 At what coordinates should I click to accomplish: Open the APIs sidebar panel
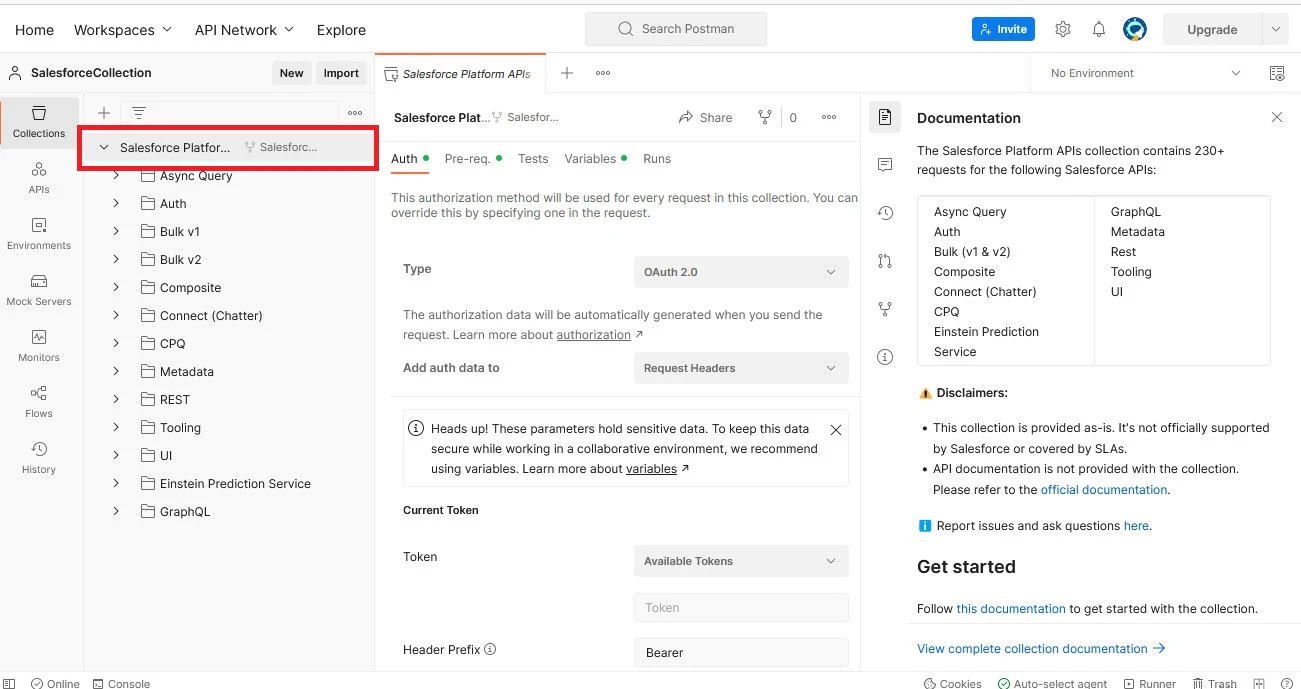(x=39, y=177)
